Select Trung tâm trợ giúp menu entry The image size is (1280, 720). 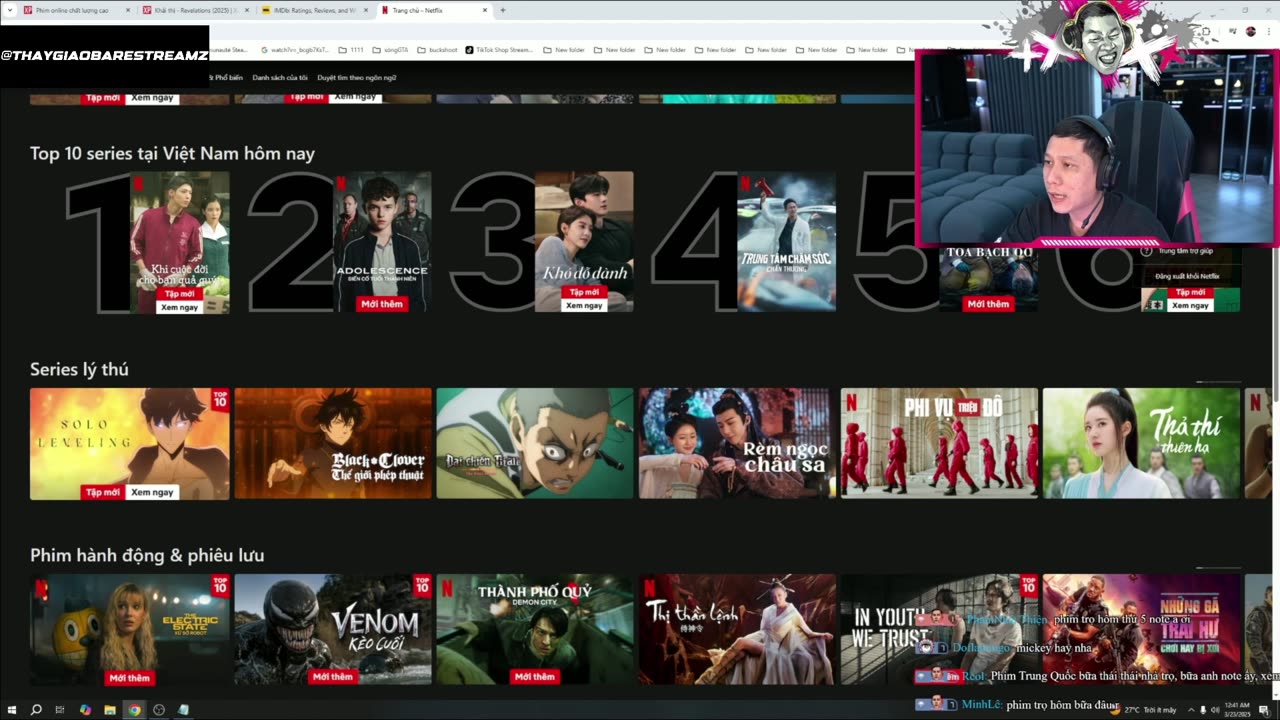coord(1185,252)
